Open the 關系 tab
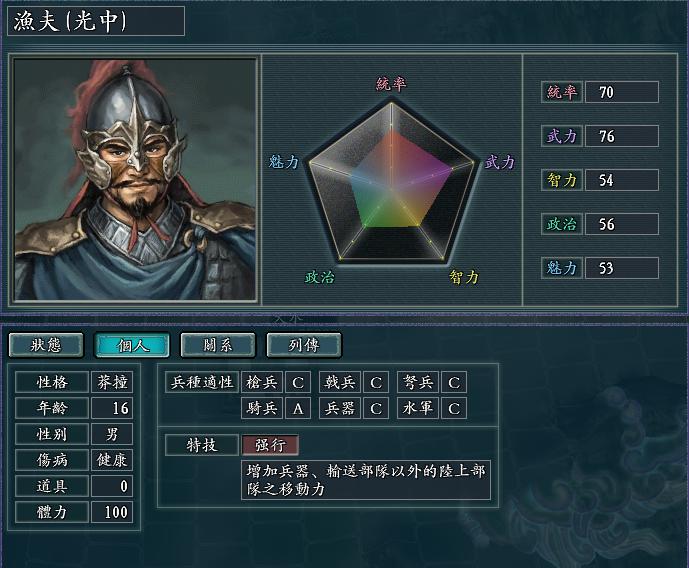 click(218, 345)
